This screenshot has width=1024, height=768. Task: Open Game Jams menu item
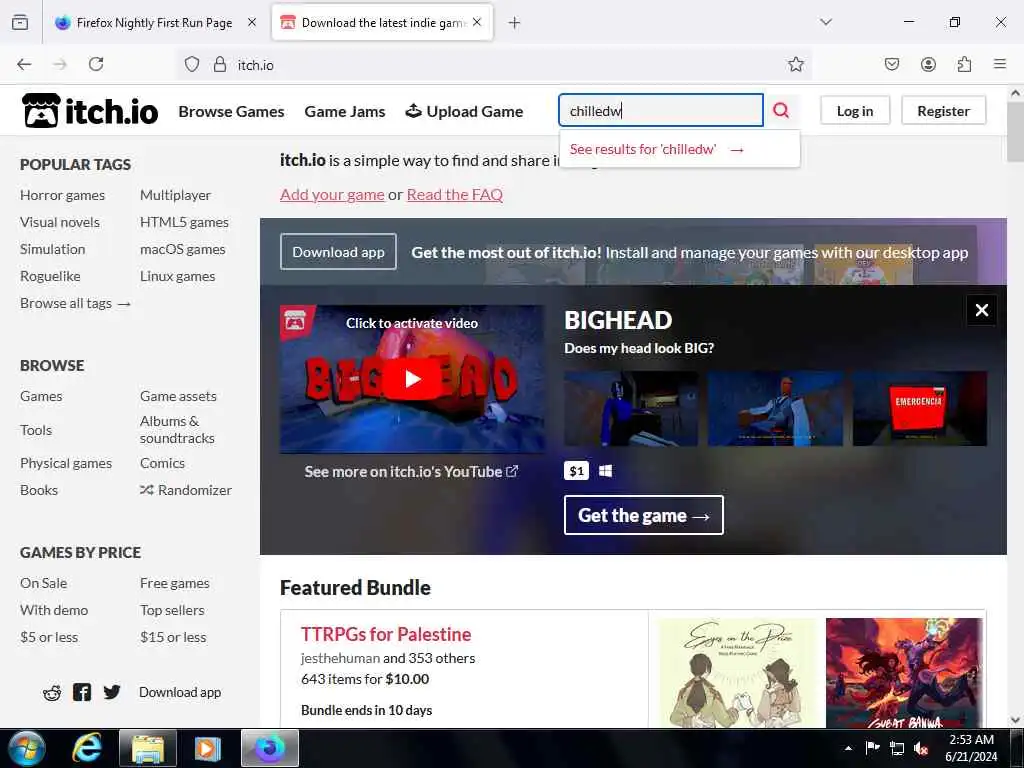point(345,112)
